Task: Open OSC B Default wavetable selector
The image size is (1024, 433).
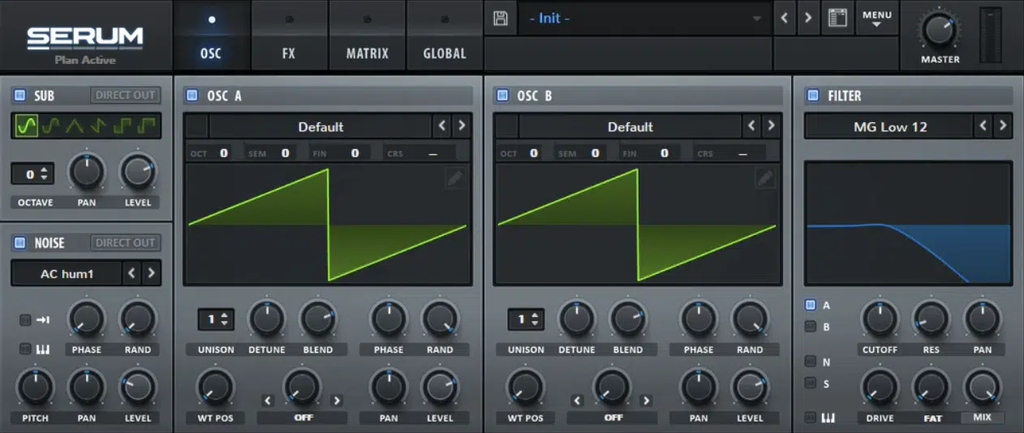Action: 630,127
